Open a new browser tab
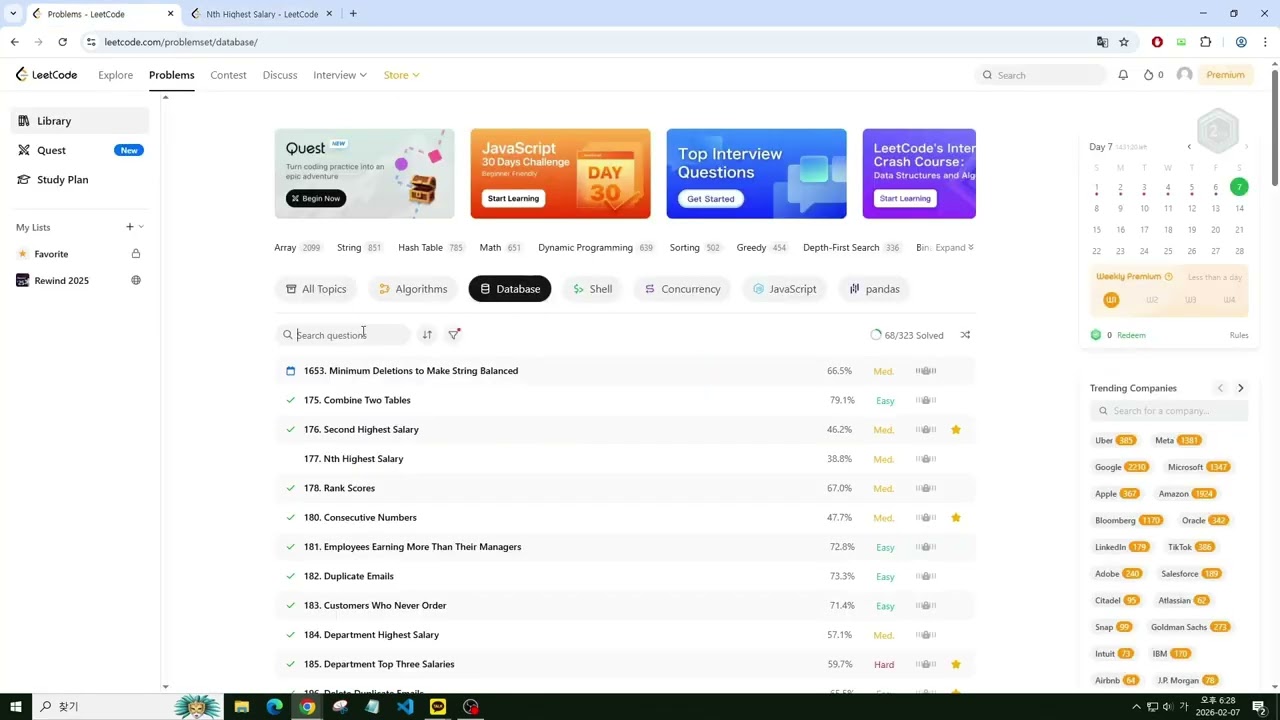Image resolution: width=1280 pixels, height=720 pixels. (353, 14)
